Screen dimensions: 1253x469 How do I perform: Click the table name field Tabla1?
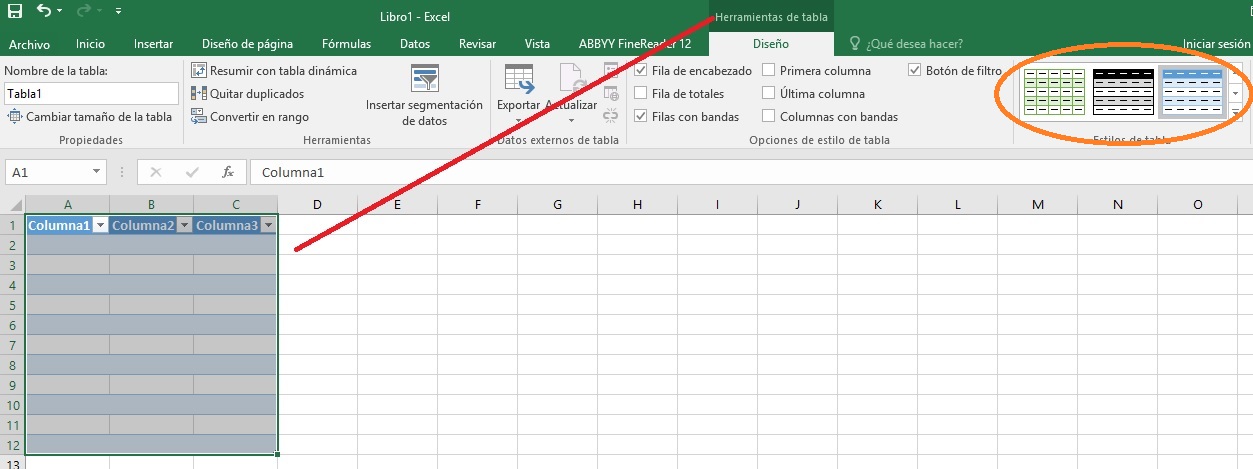pyautogui.click(x=90, y=93)
